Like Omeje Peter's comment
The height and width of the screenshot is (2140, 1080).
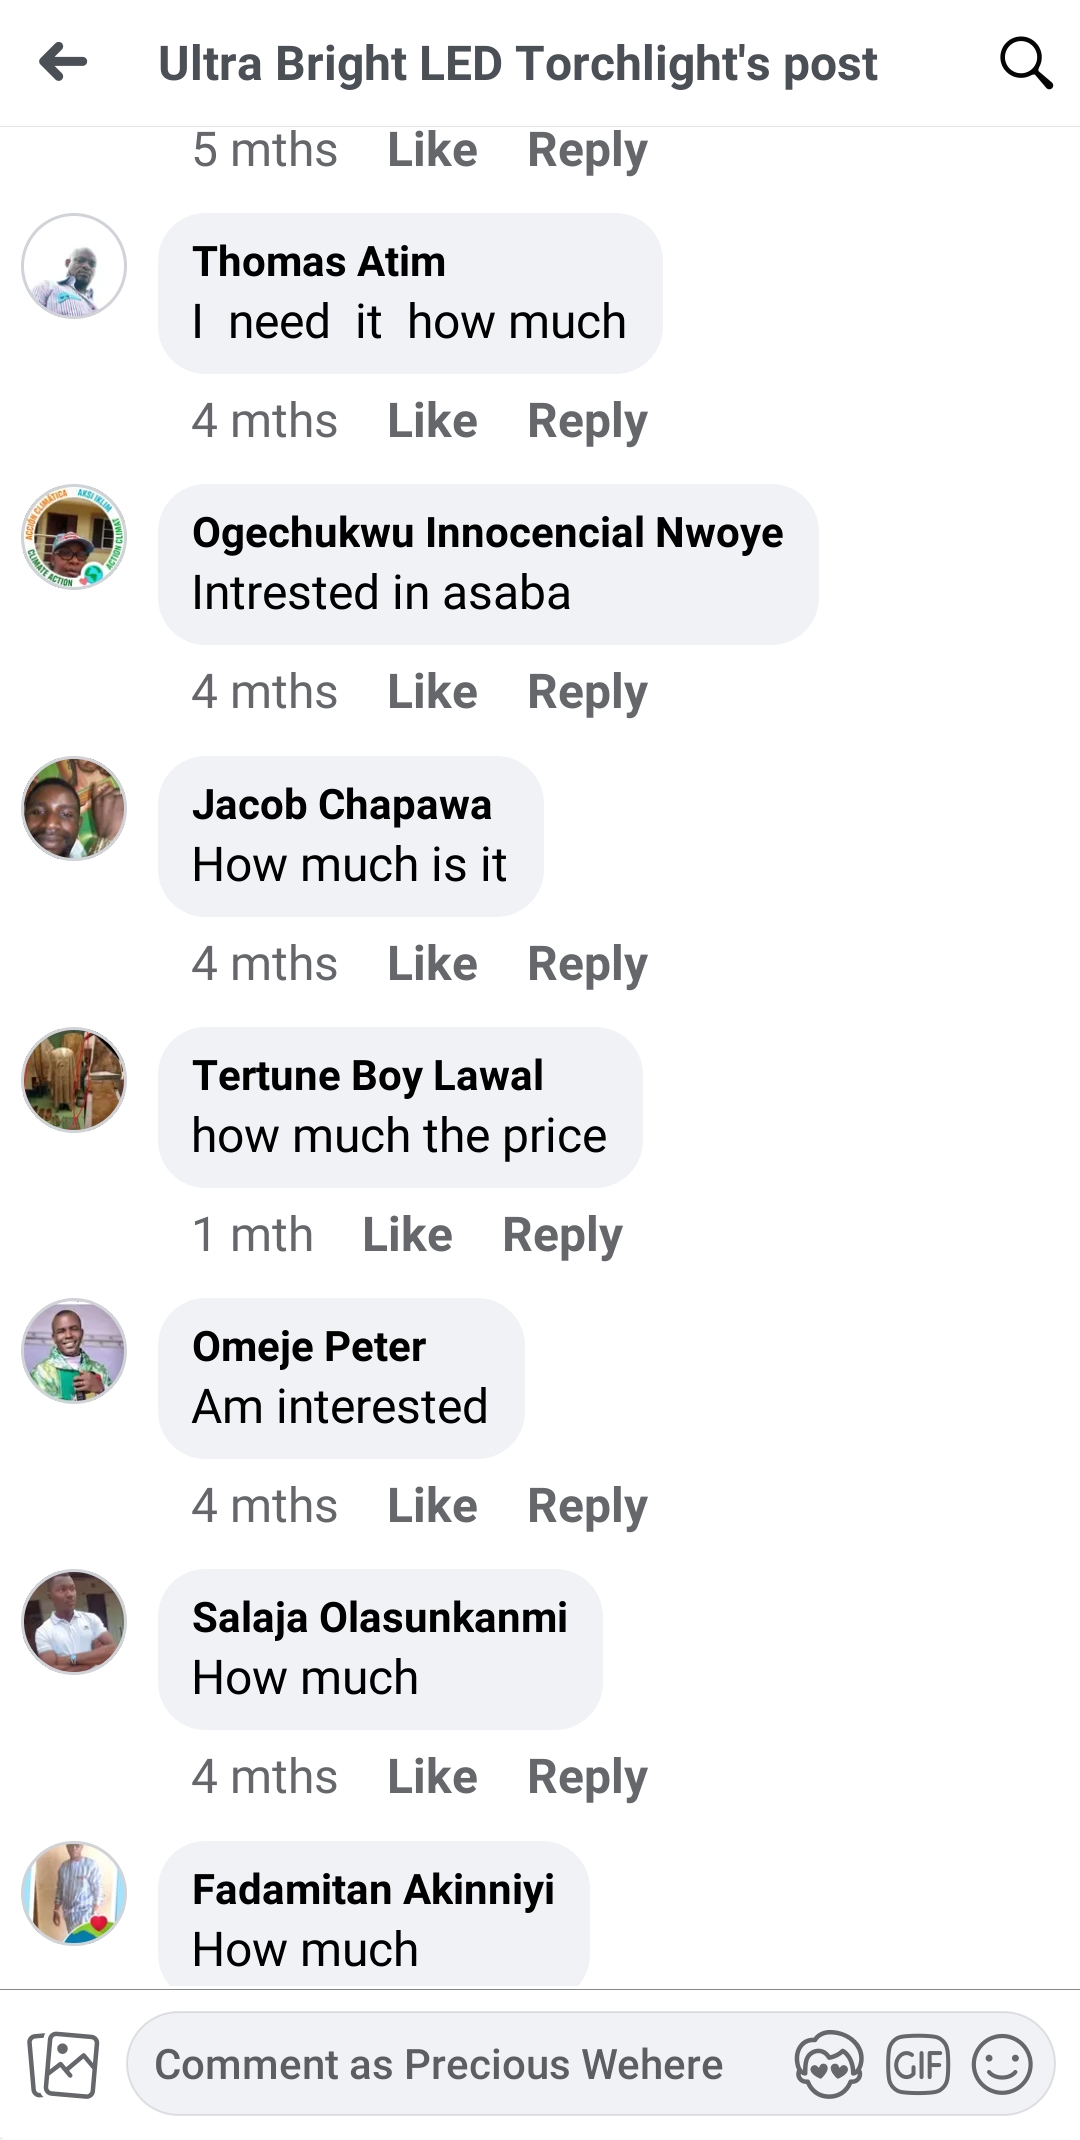tap(432, 1506)
